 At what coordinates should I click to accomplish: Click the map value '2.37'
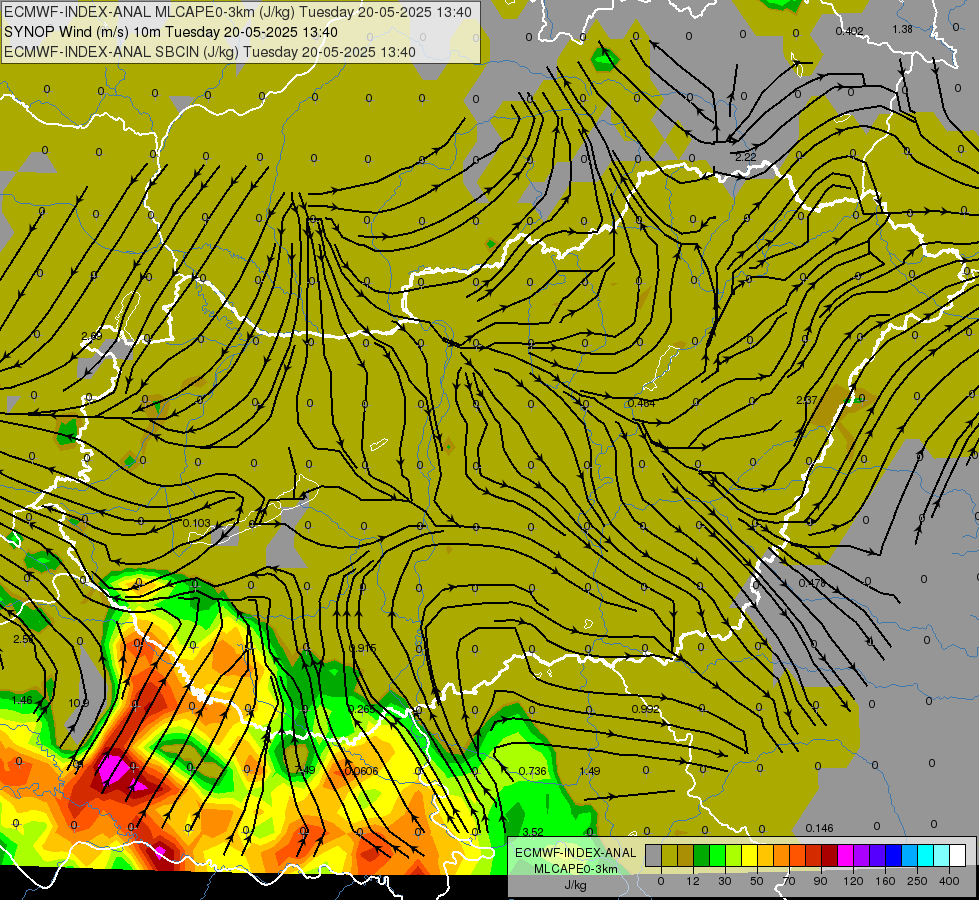click(x=807, y=400)
